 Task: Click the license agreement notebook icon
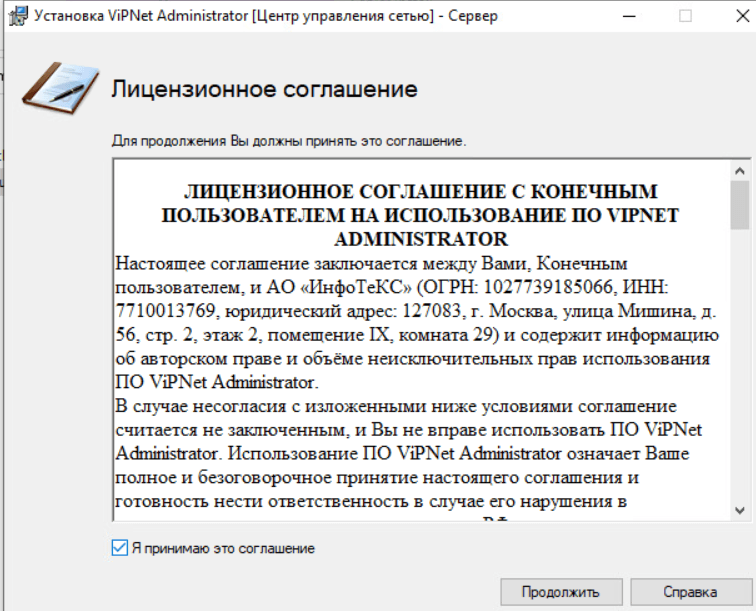(61, 89)
